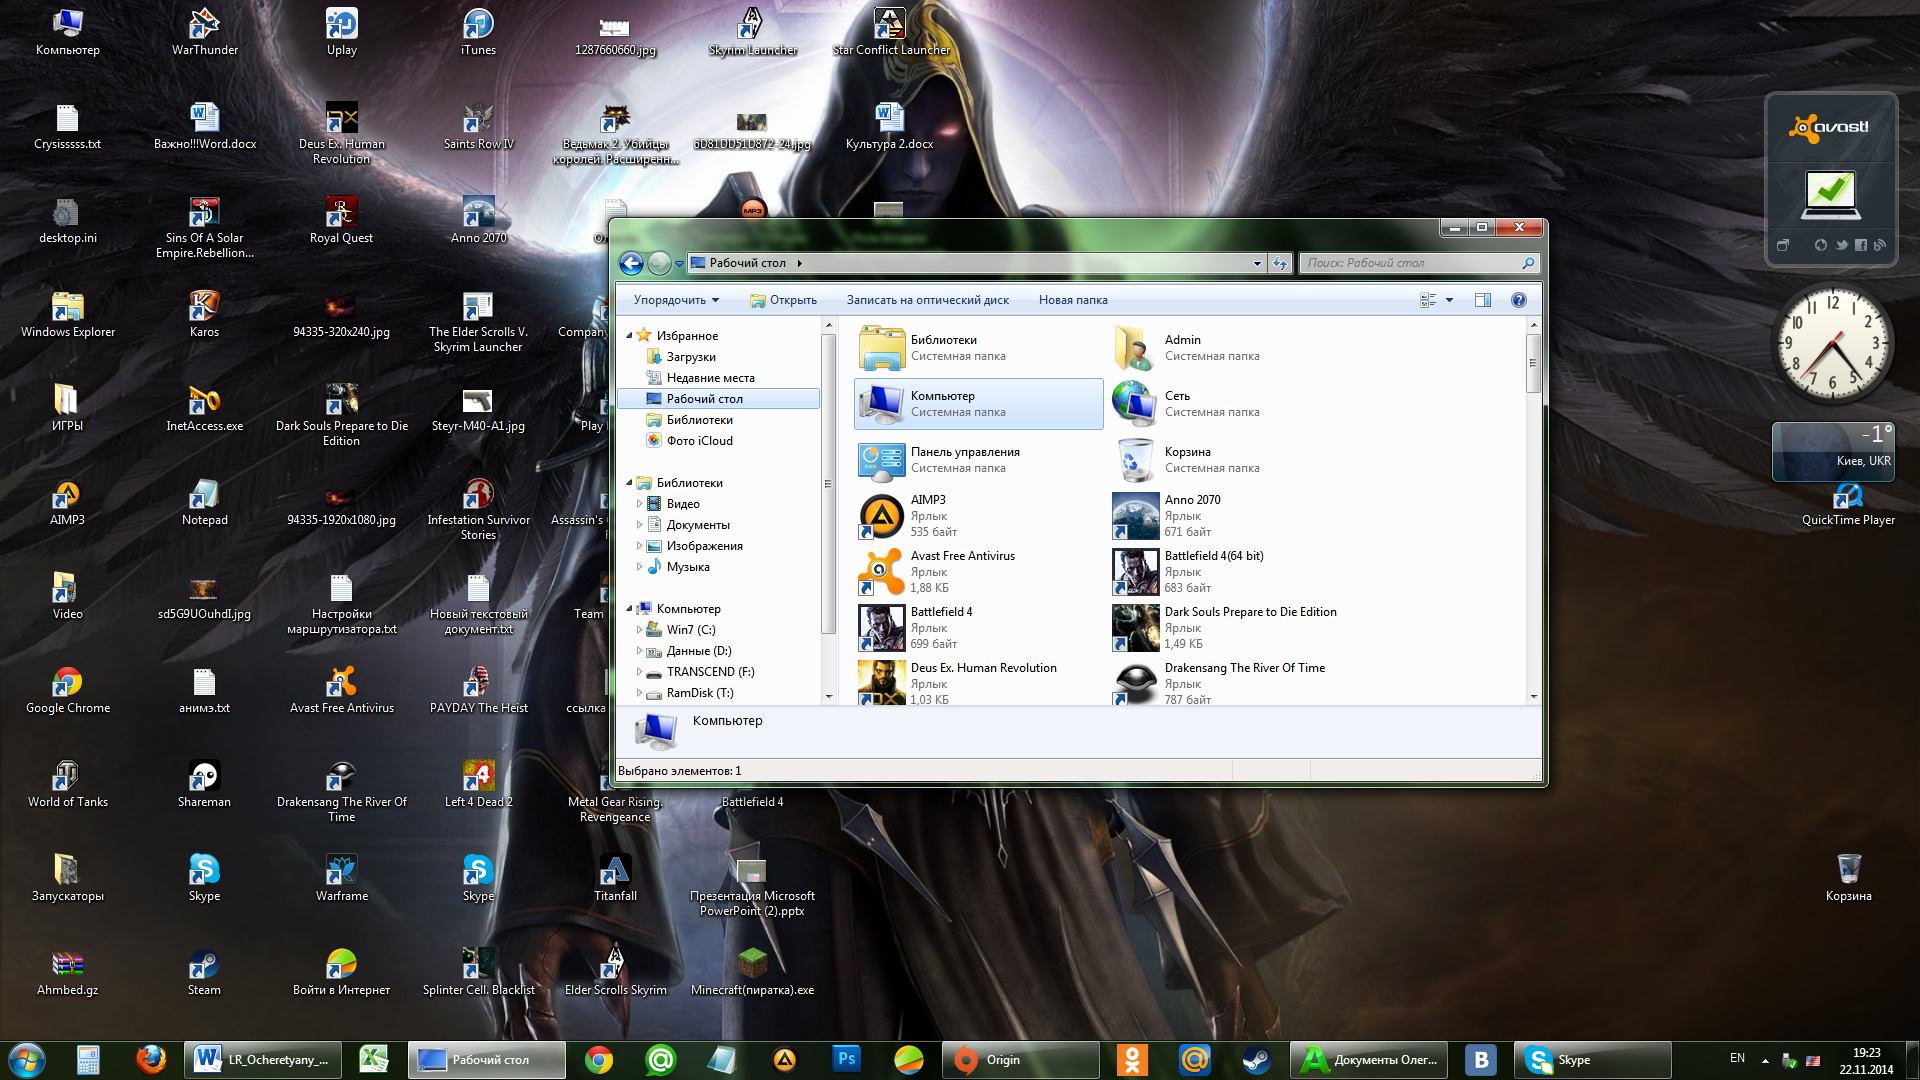Select Панель управления icon in file list
This screenshot has width=1920, height=1080.
[x=882, y=460]
